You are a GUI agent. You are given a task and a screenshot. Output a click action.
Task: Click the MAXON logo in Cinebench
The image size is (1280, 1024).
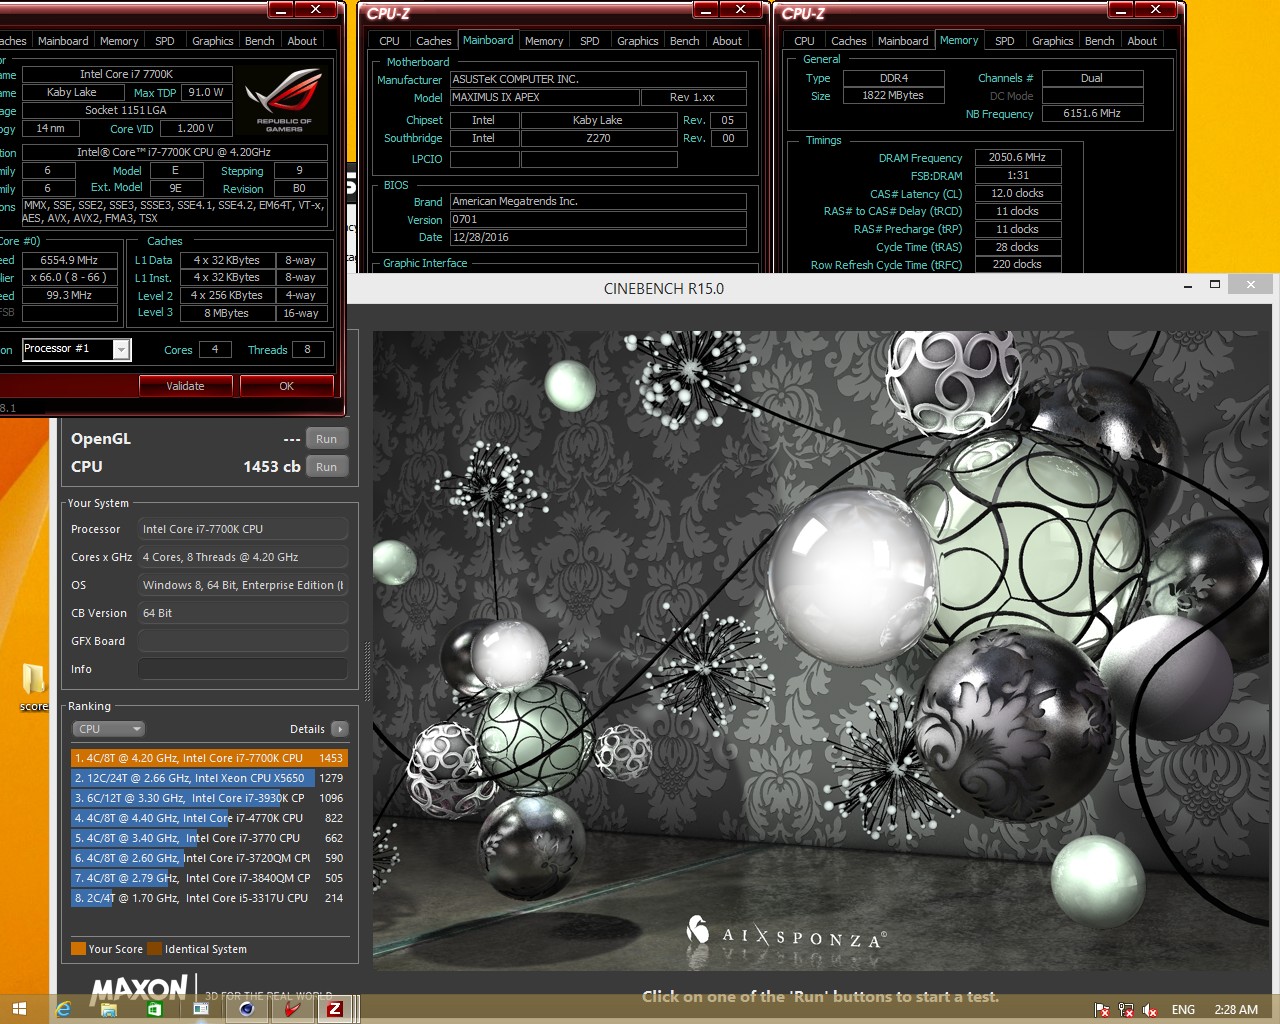pyautogui.click(x=138, y=989)
